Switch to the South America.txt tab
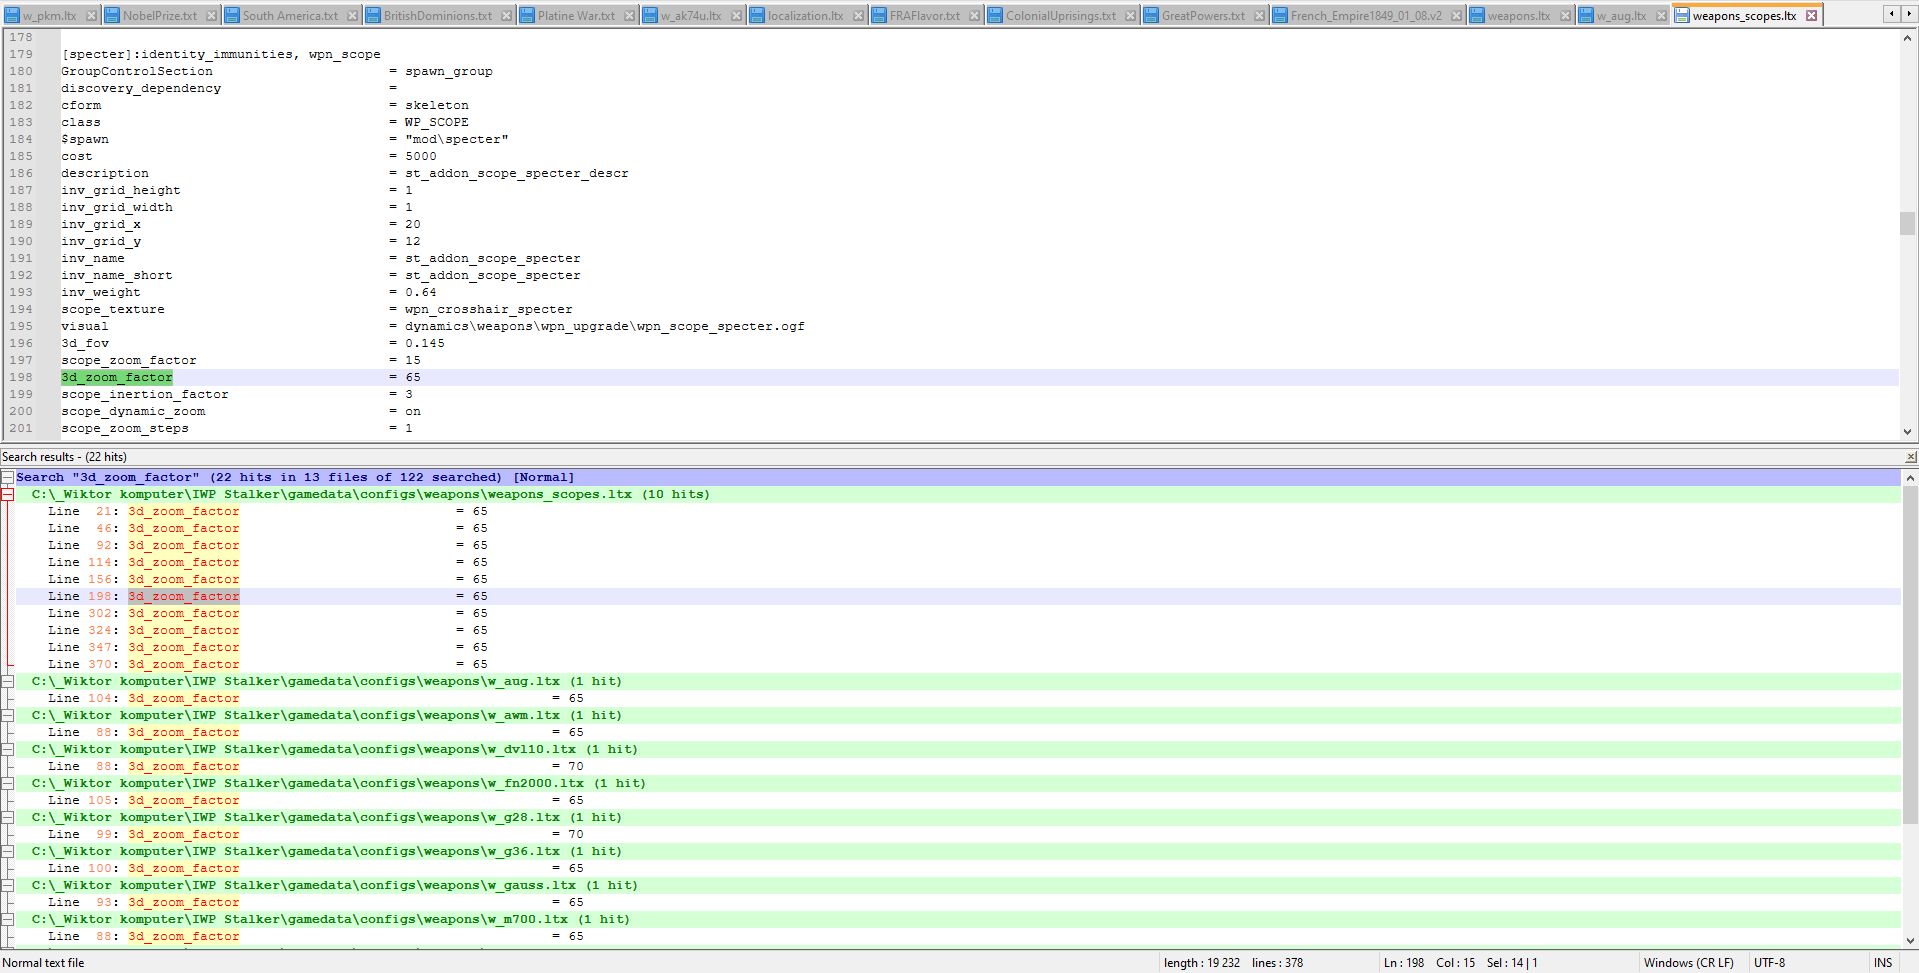Image resolution: width=1919 pixels, height=973 pixels. [x=290, y=16]
